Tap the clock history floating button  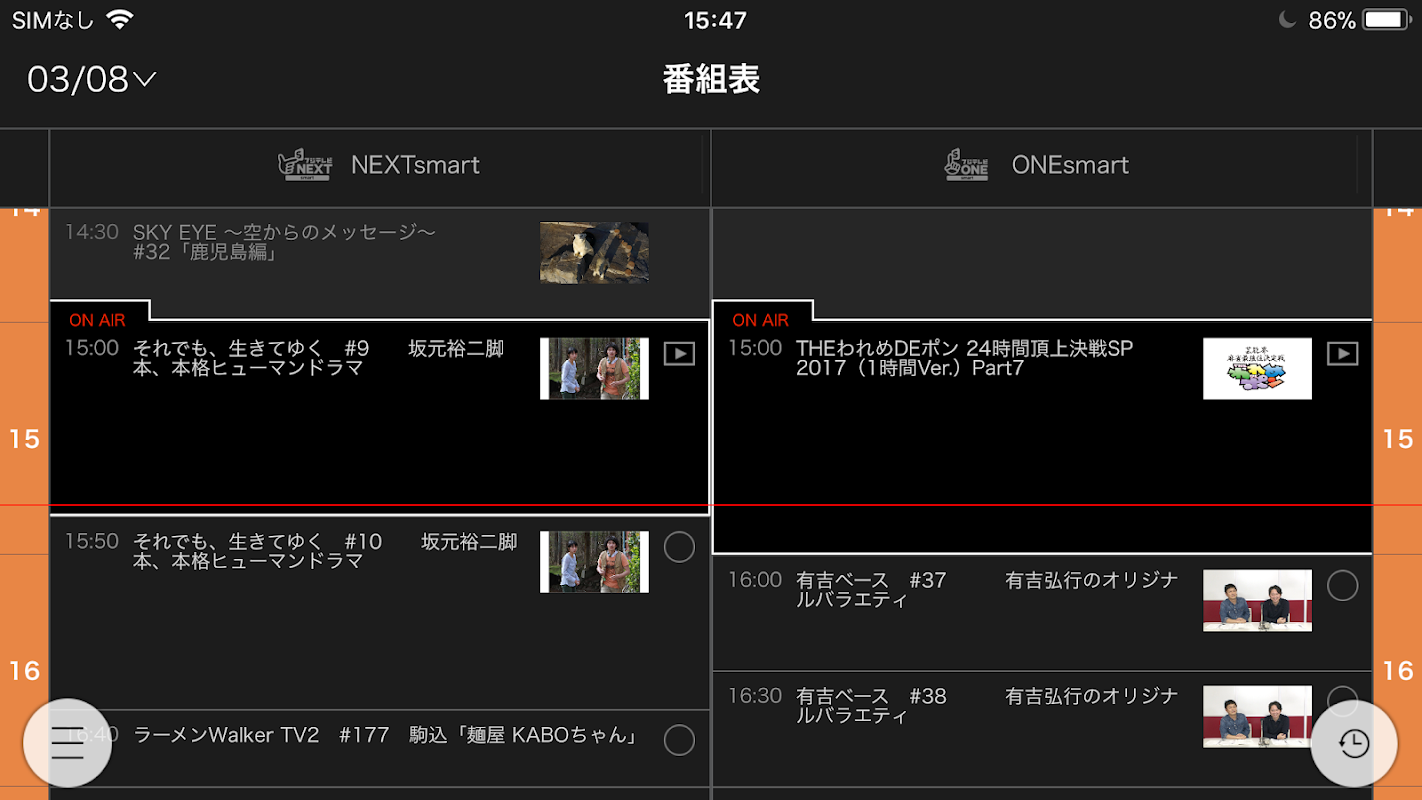pos(1354,743)
